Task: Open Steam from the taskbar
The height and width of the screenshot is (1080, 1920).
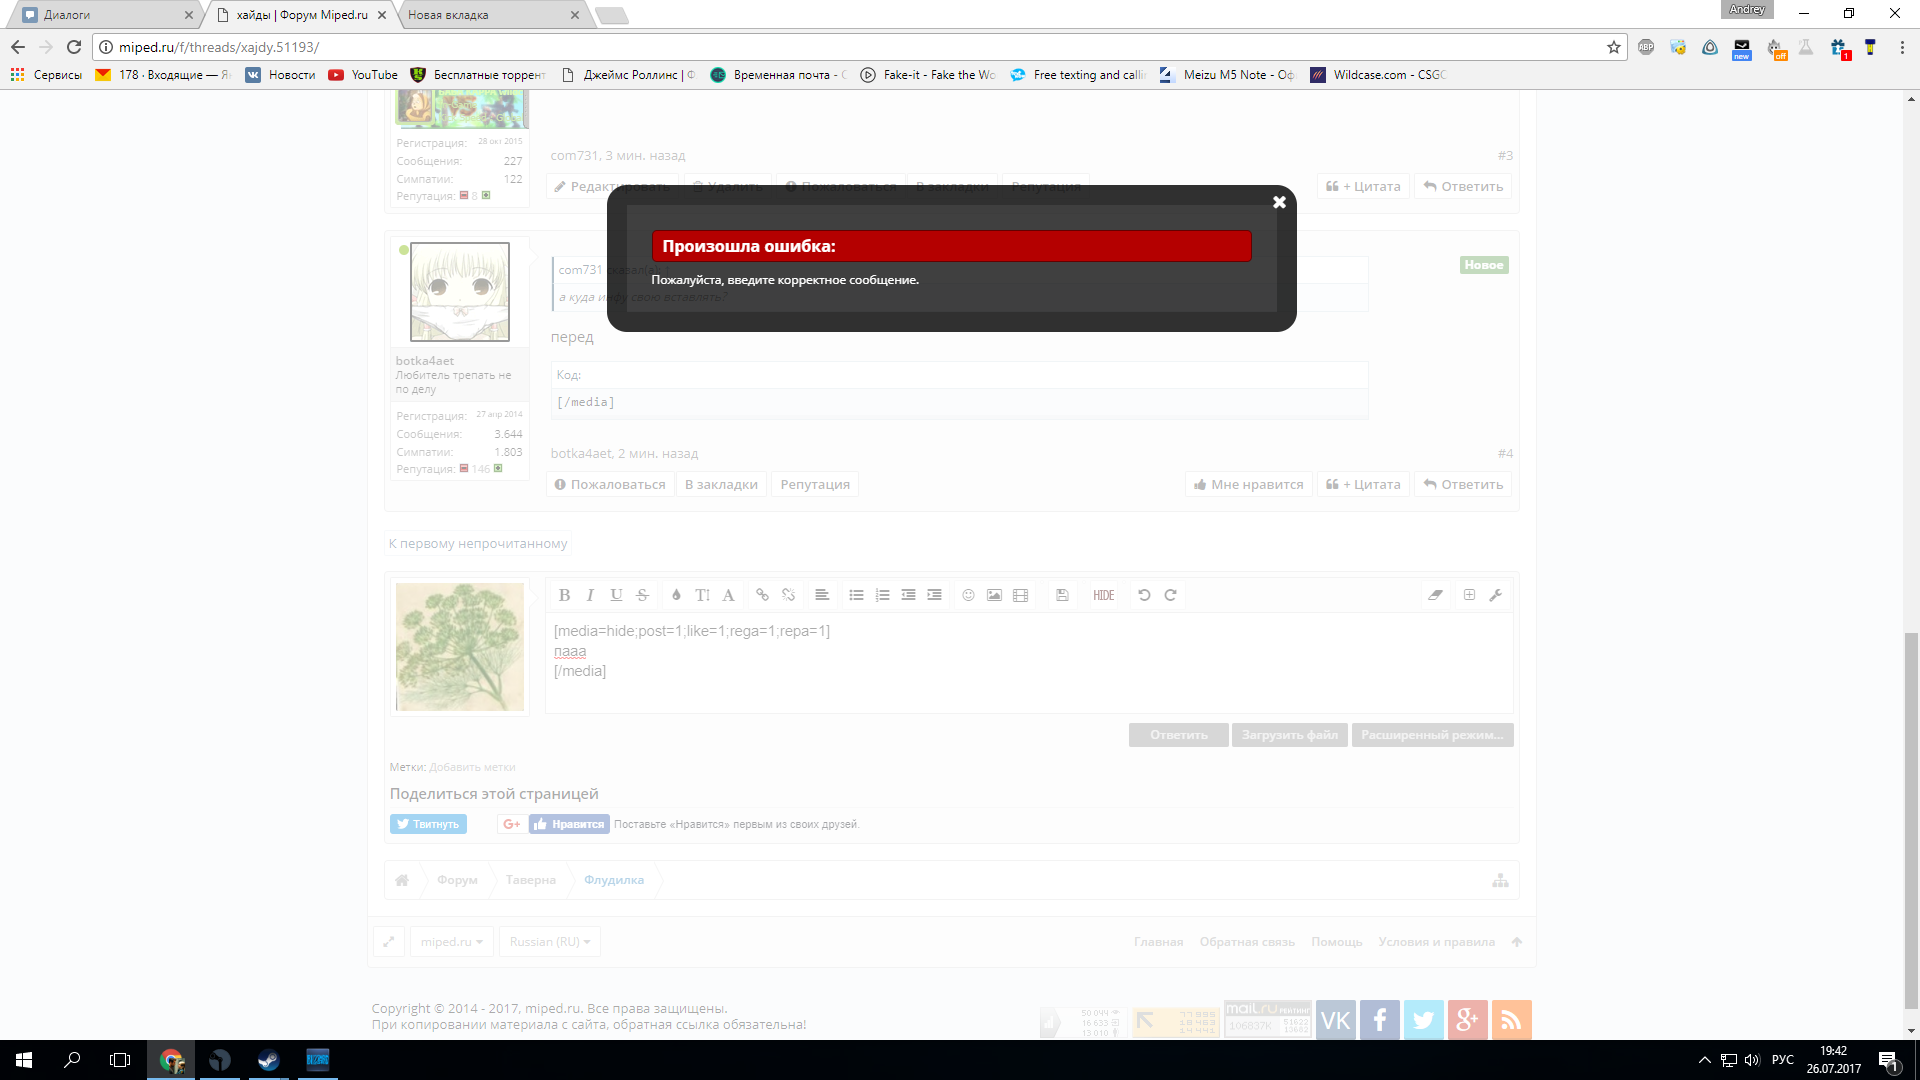Action: [268, 1060]
